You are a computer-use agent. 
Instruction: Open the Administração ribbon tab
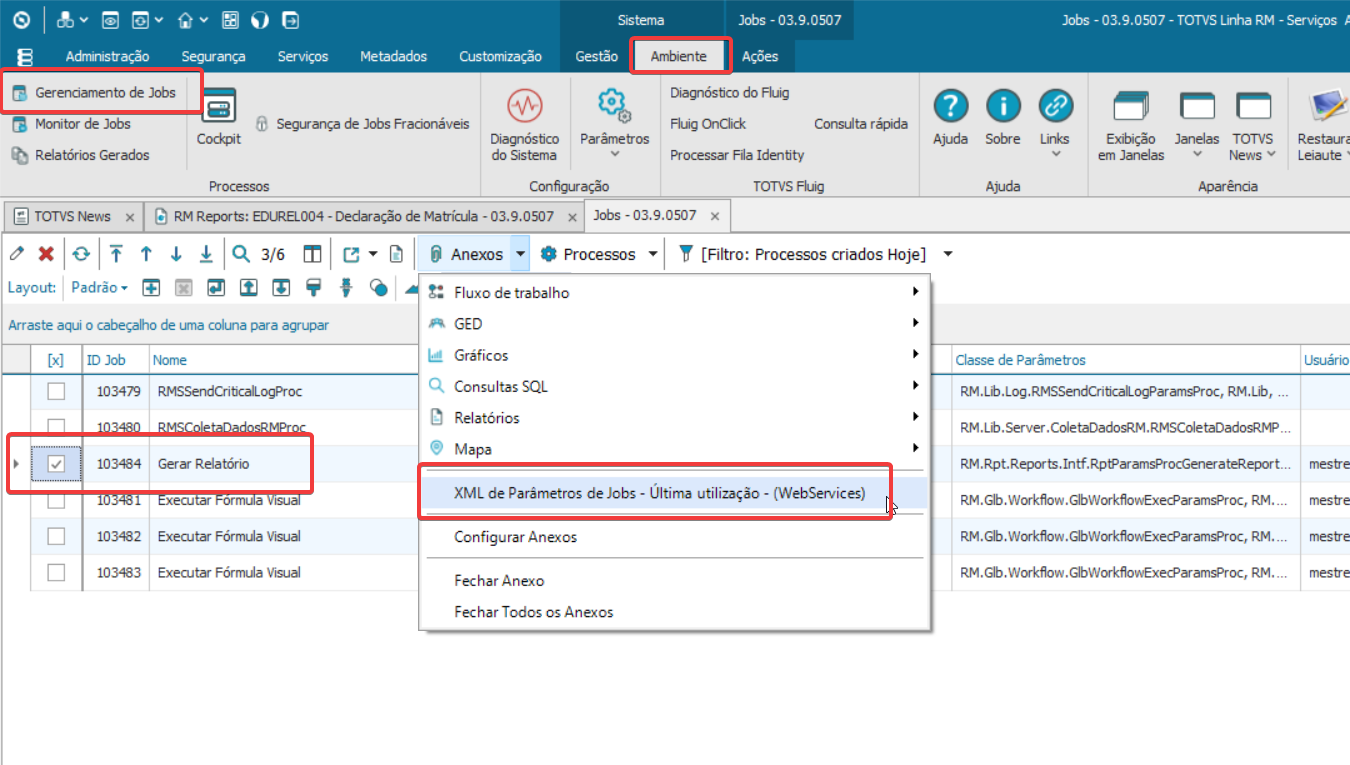107,56
